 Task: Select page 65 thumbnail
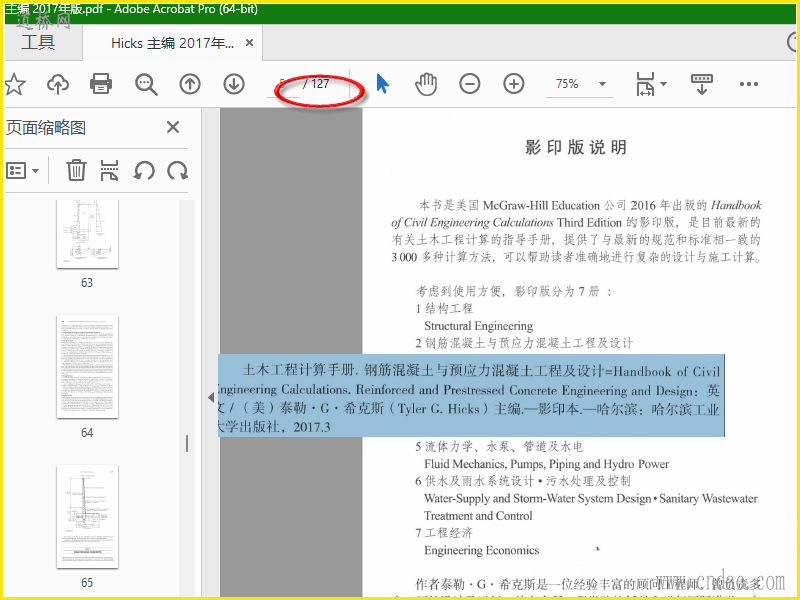[x=87, y=516]
